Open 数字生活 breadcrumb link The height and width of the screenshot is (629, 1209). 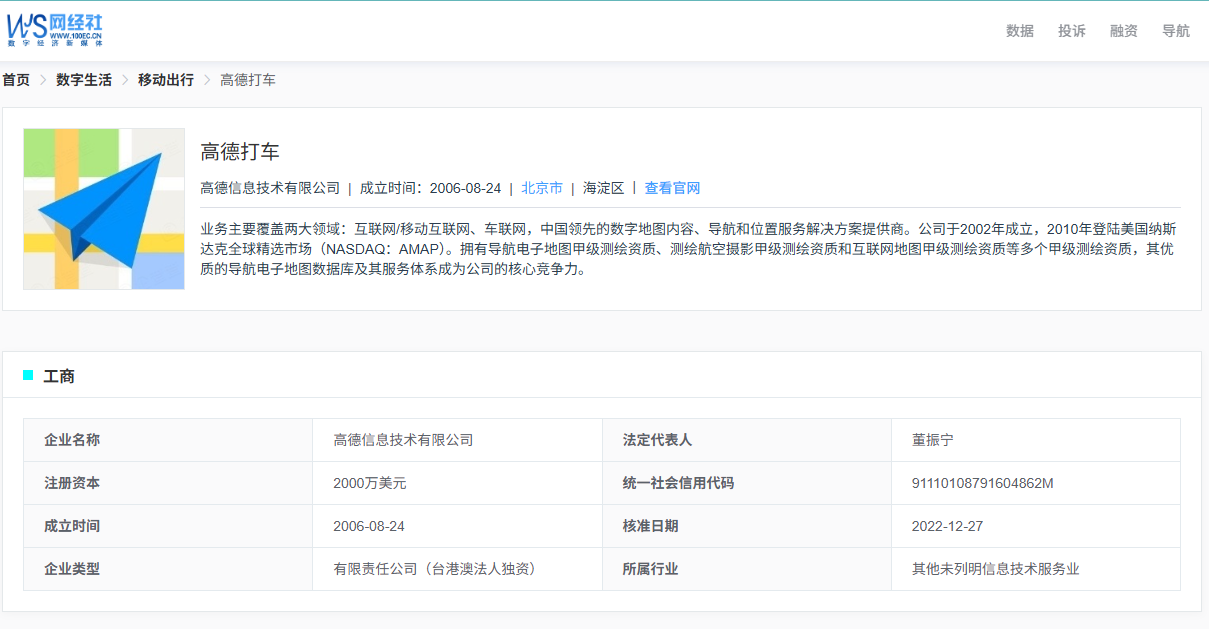[x=84, y=80]
